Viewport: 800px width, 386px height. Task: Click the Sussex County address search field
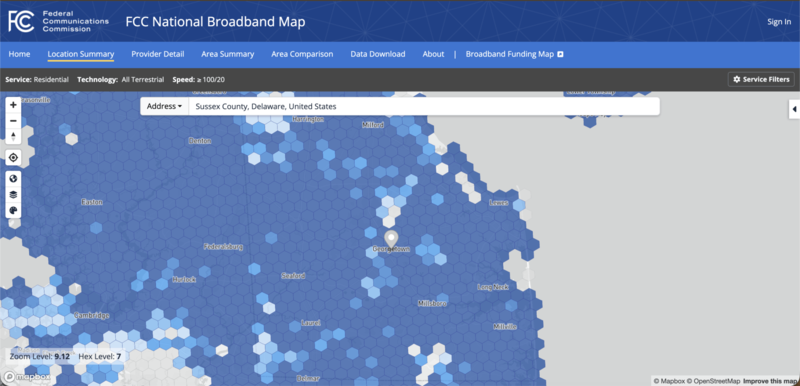pyautogui.click(x=424, y=107)
